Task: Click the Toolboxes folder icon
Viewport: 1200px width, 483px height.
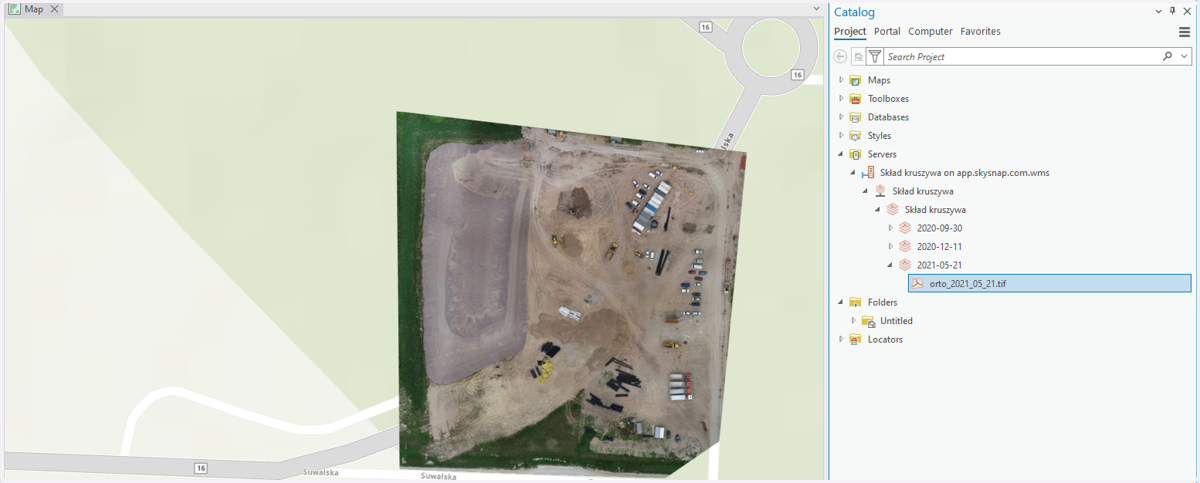Action: [x=855, y=99]
